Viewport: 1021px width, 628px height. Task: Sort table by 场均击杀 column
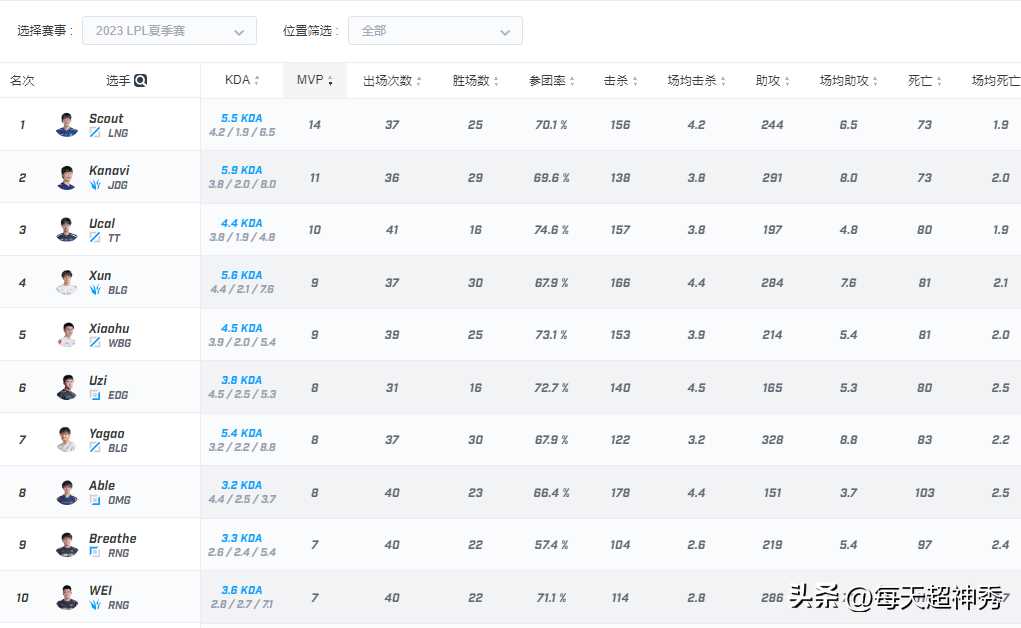[x=696, y=81]
